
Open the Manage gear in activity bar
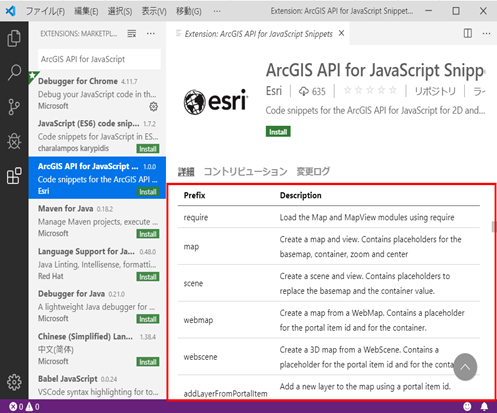[14, 382]
